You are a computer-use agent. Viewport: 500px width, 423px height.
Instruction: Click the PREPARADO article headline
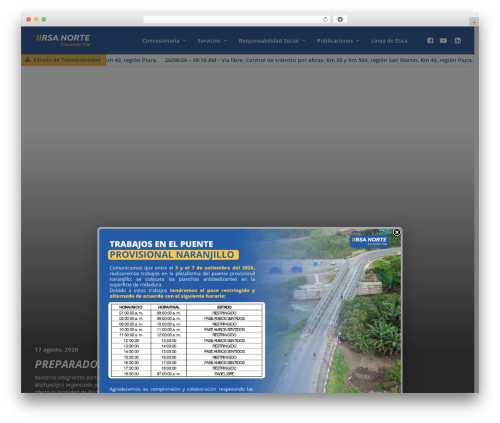67,364
